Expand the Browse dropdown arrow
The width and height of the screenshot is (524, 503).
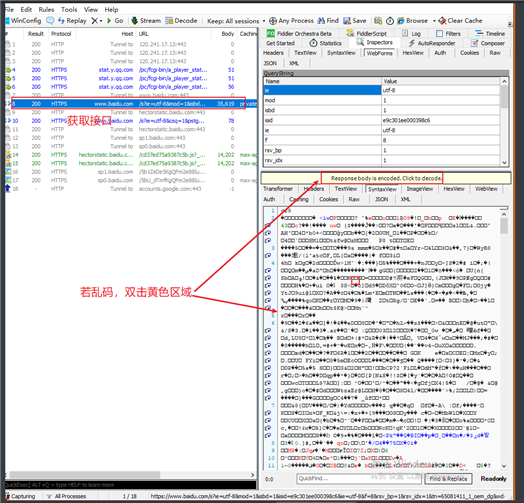coord(434,21)
